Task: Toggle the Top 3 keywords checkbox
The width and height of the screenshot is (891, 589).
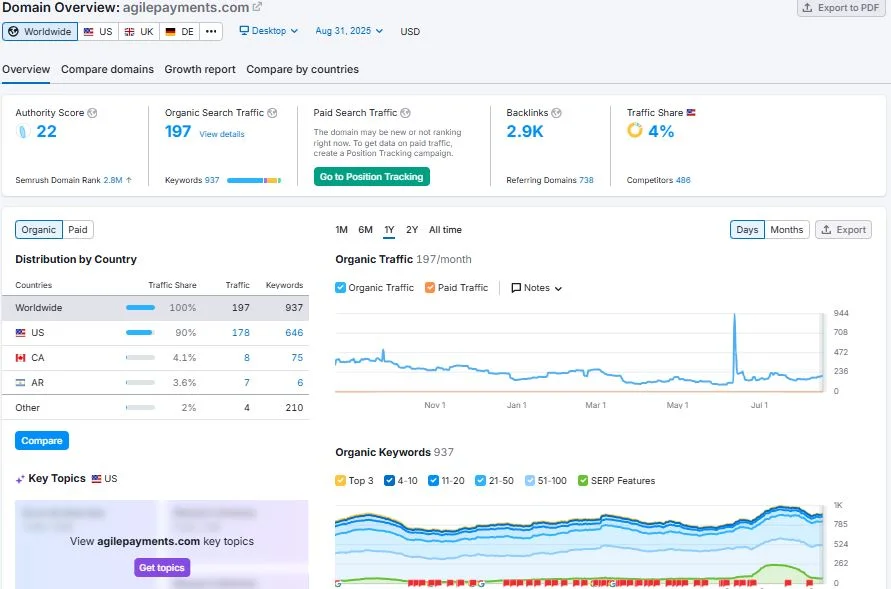Action: [x=340, y=481]
